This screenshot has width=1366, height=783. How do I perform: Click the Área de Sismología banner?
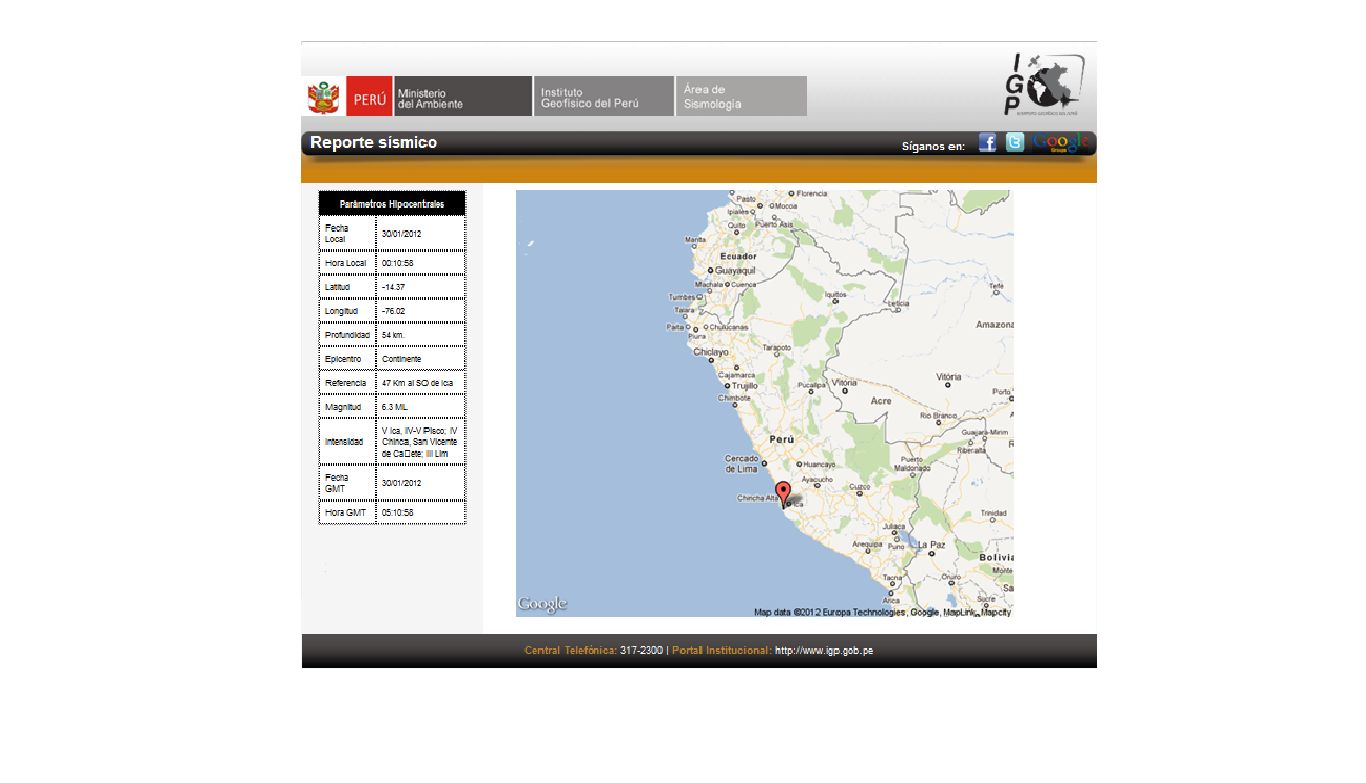point(741,97)
